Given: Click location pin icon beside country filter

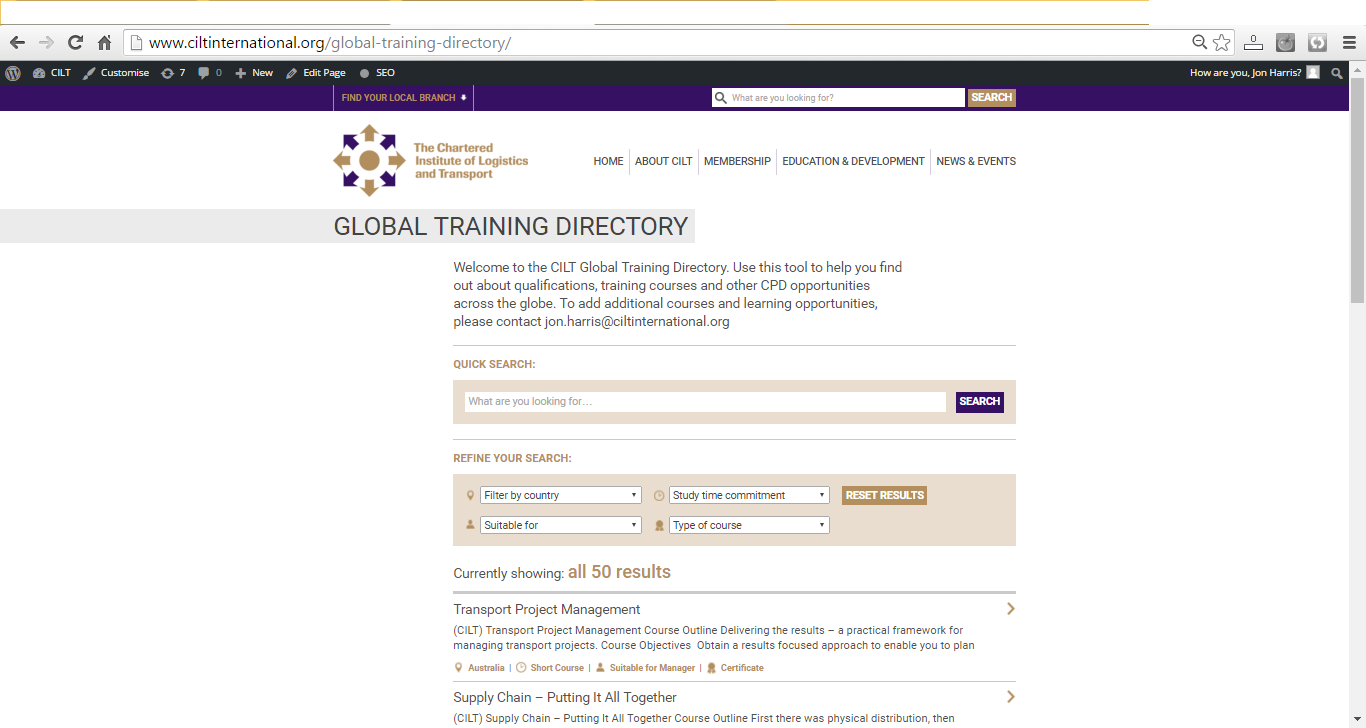Looking at the screenshot, I should coord(470,495).
